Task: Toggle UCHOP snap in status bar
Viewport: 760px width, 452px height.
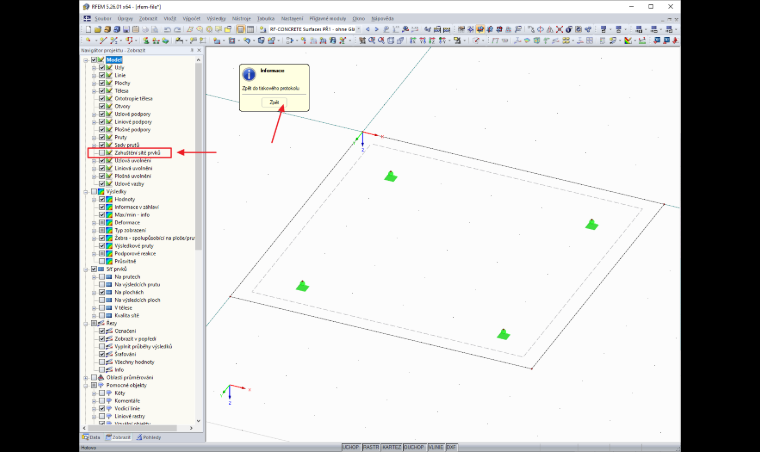Action: [351, 447]
